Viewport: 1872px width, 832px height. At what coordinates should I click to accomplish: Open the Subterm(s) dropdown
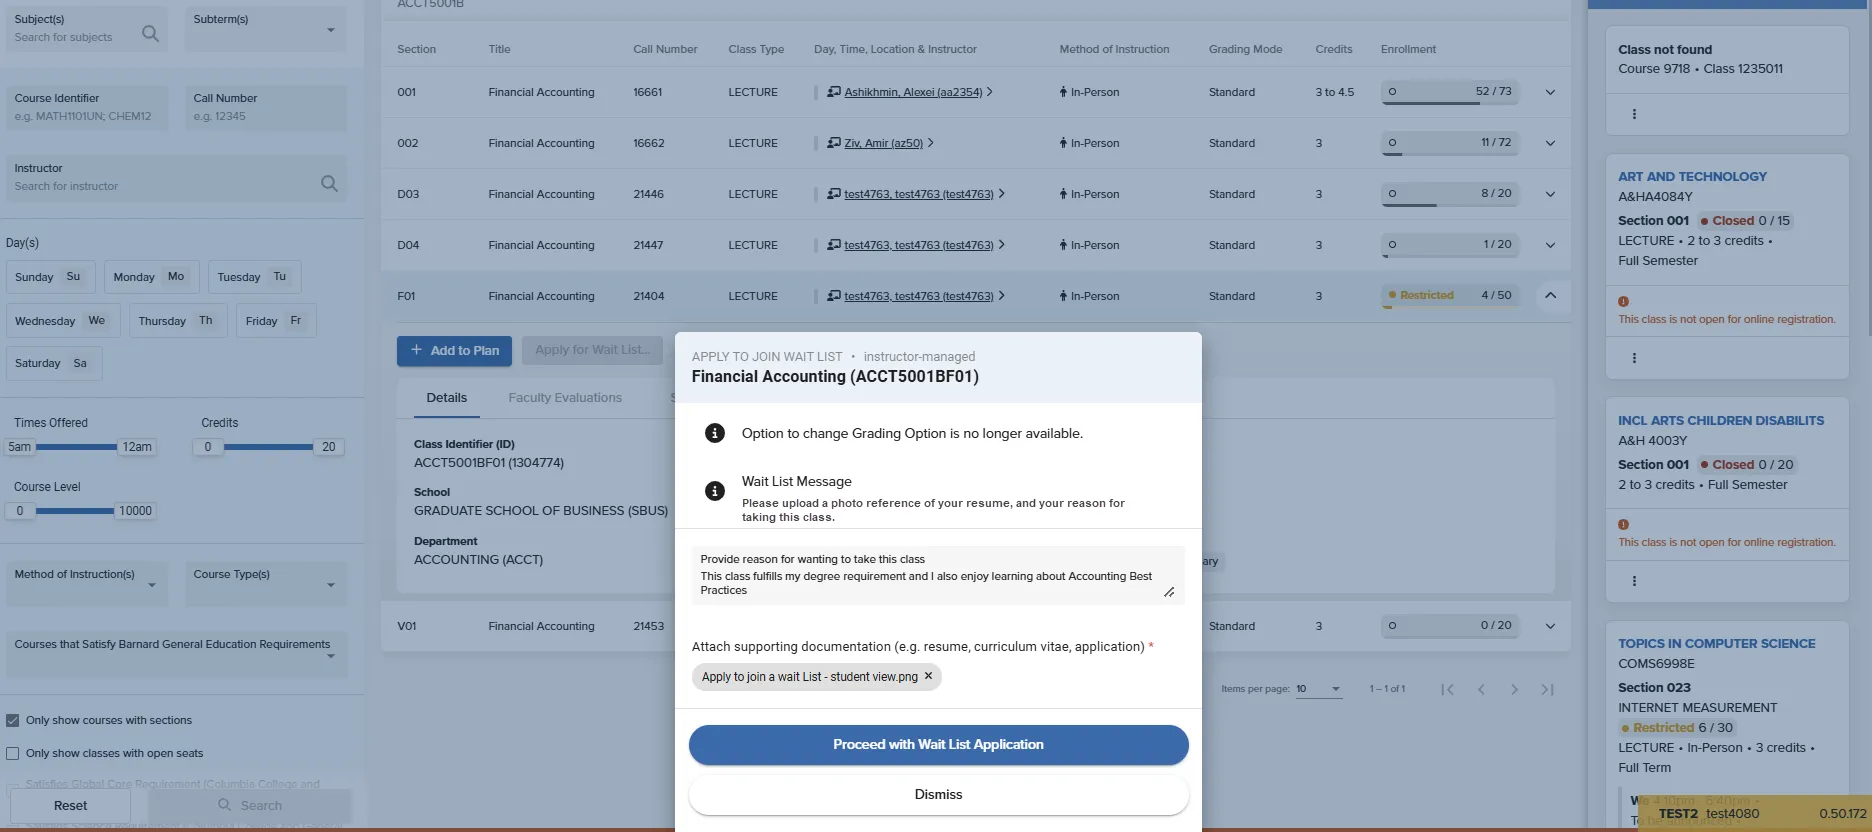(x=266, y=29)
